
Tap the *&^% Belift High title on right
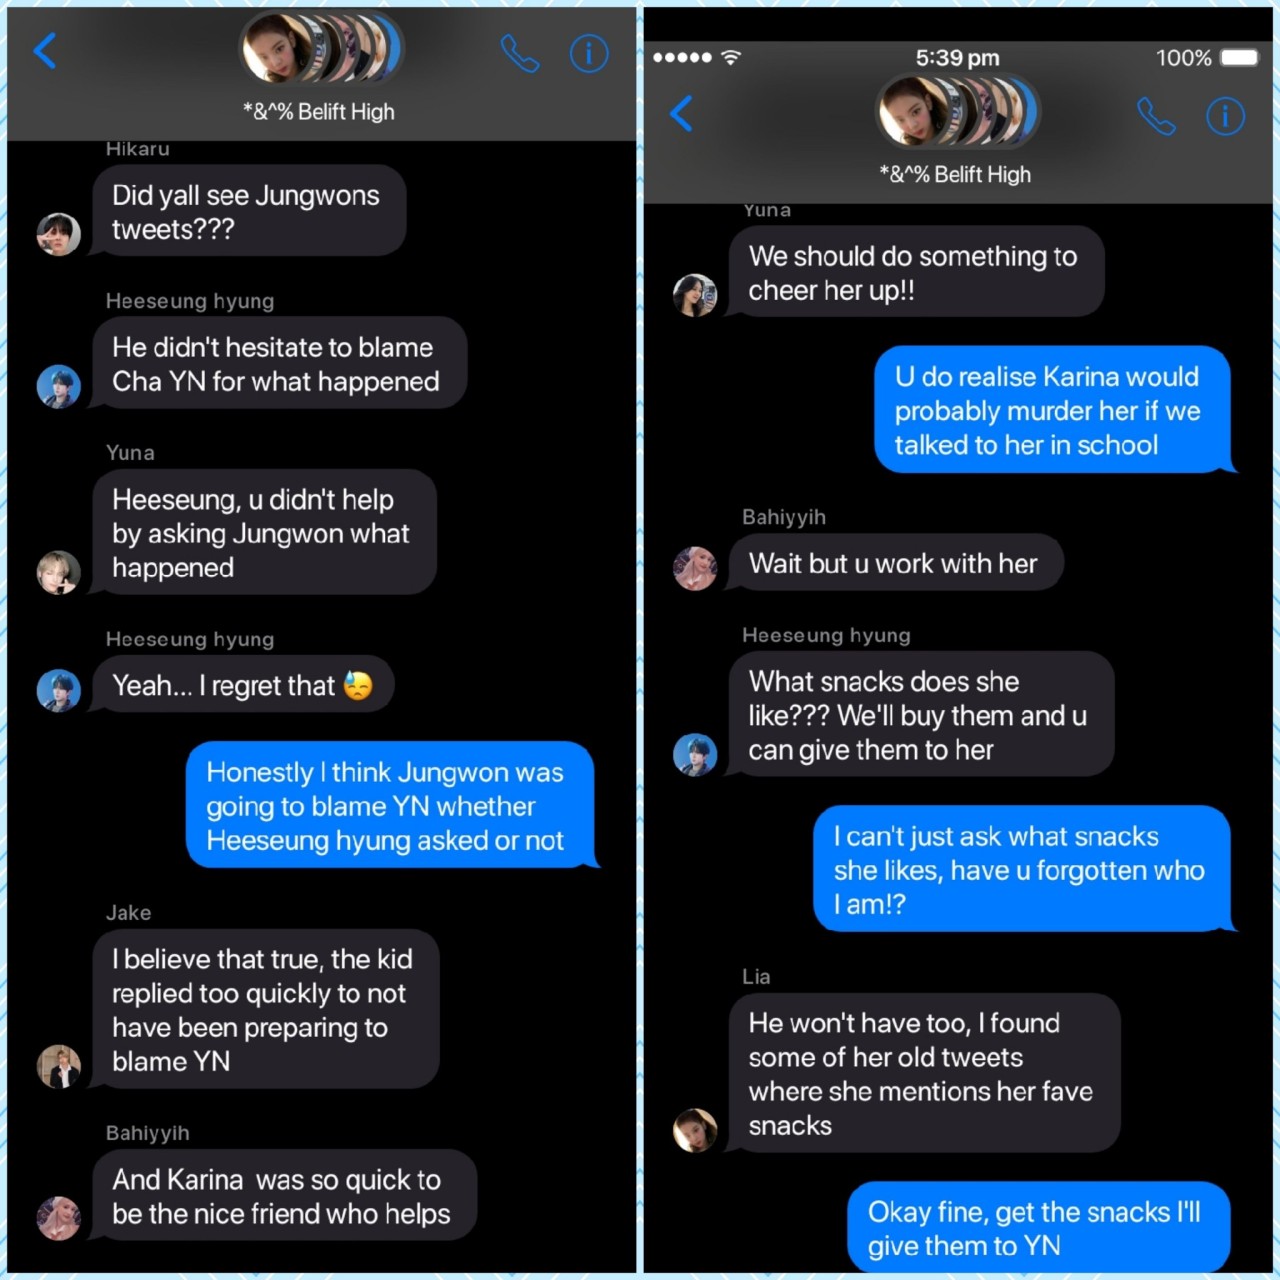coord(955,174)
